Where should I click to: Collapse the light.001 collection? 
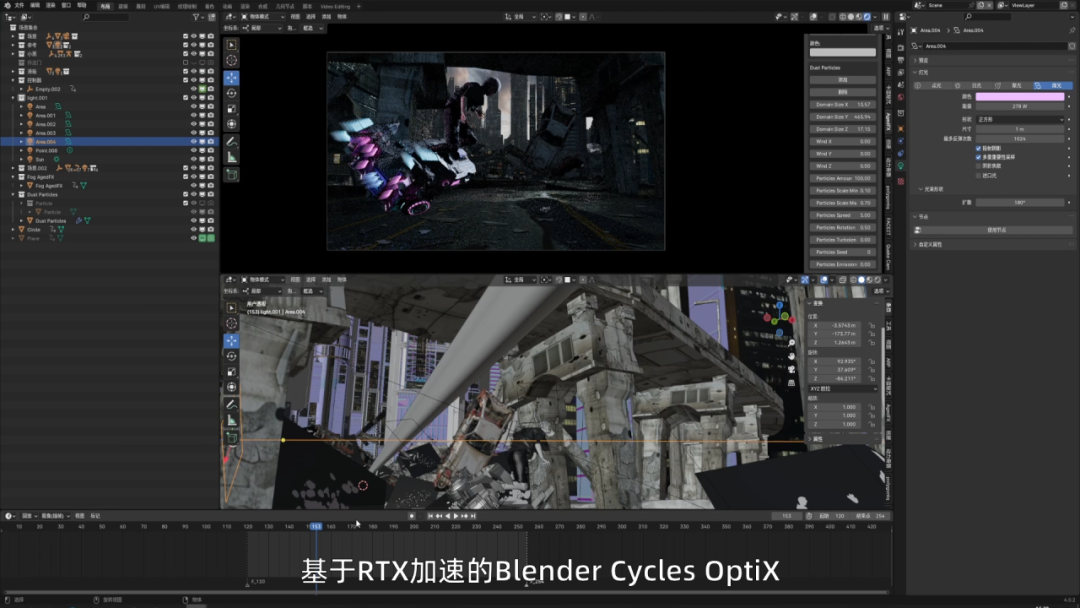(x=13, y=98)
